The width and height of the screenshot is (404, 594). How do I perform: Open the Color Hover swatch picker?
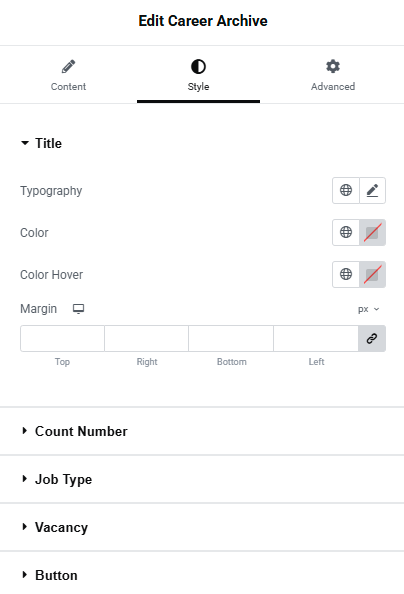pos(373,274)
